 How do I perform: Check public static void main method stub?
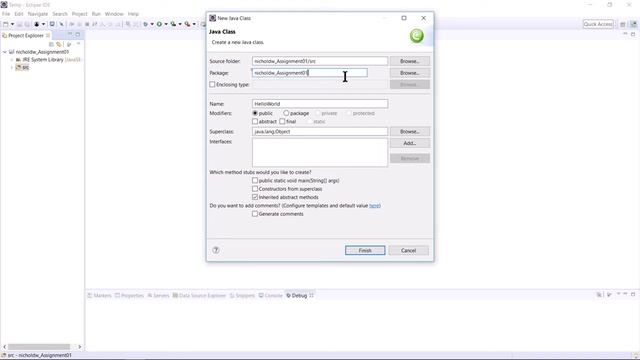[255, 180]
